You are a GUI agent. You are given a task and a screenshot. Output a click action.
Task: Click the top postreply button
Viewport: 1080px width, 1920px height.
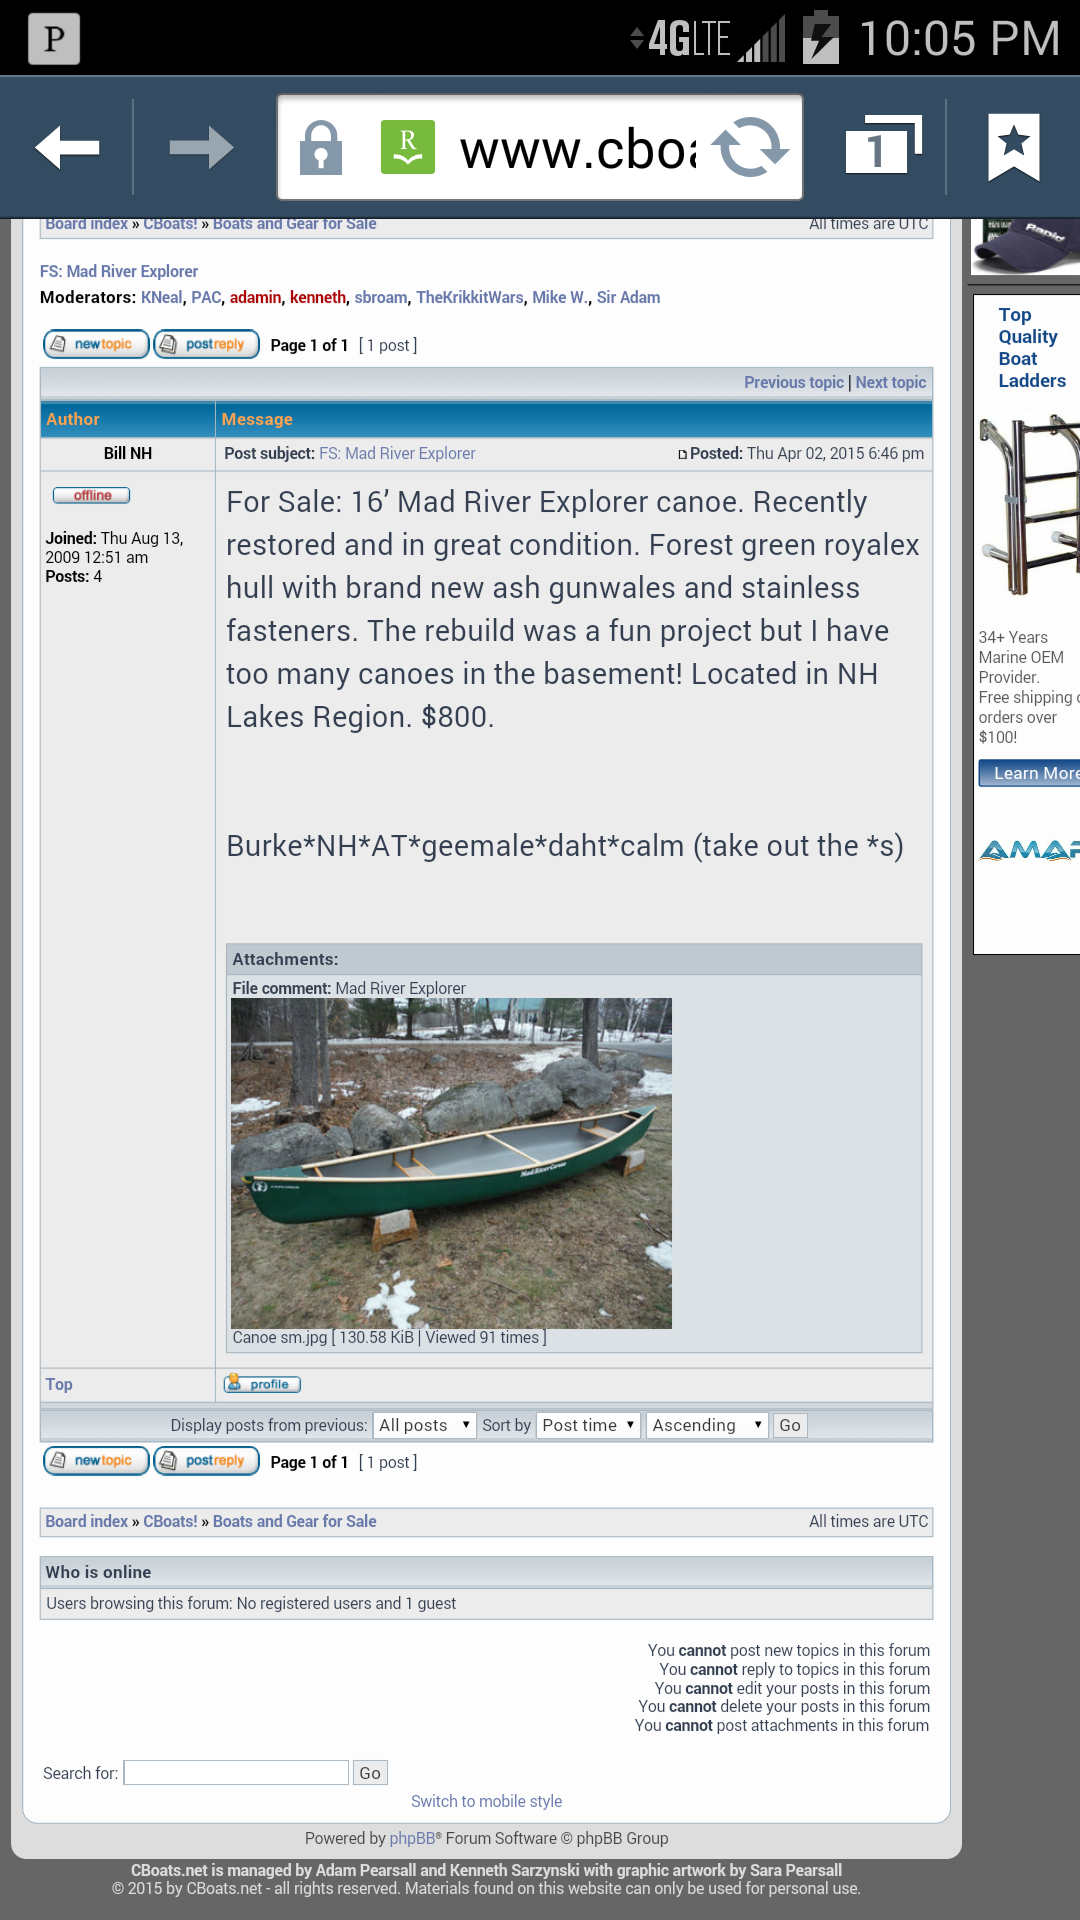tap(207, 344)
